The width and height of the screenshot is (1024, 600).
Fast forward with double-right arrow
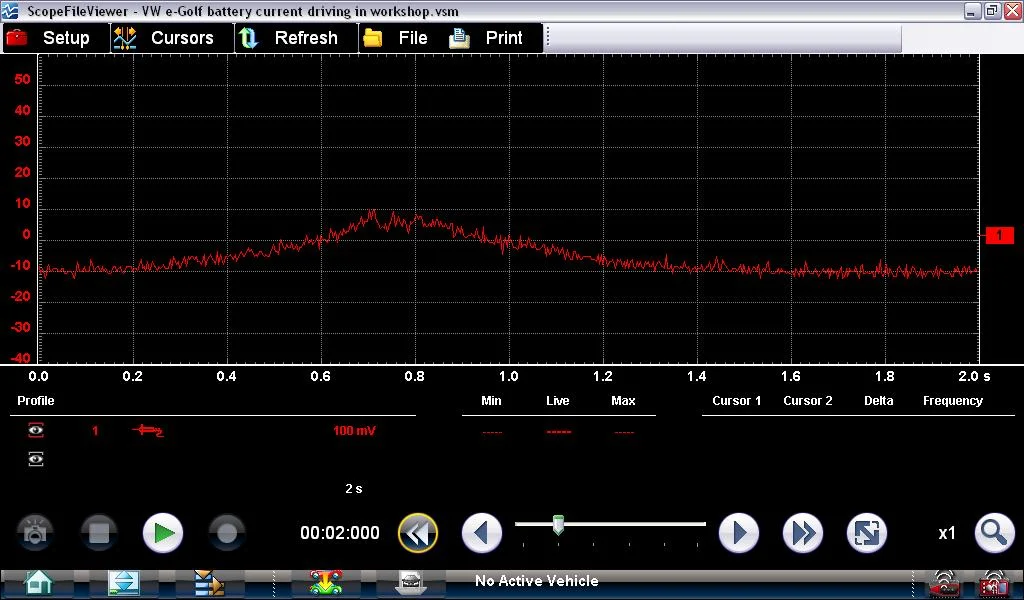[x=803, y=533]
